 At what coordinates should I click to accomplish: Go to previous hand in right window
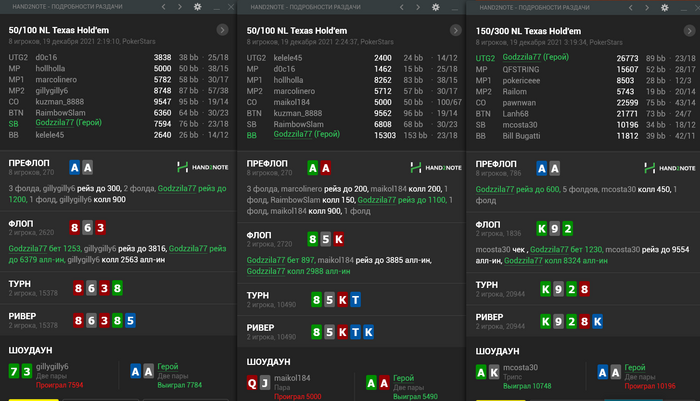[631, 8]
